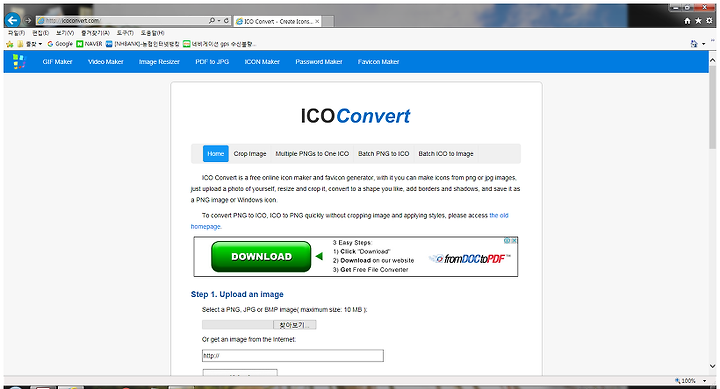Screen dimensions: 720x389
Task: Click the 100% zoom level indicator
Action: (685, 381)
